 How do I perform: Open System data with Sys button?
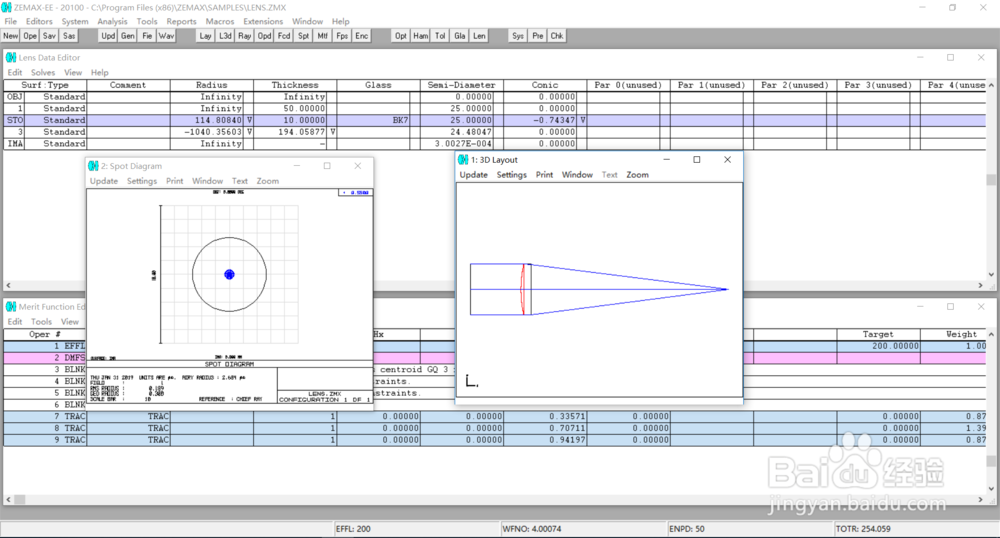[518, 36]
